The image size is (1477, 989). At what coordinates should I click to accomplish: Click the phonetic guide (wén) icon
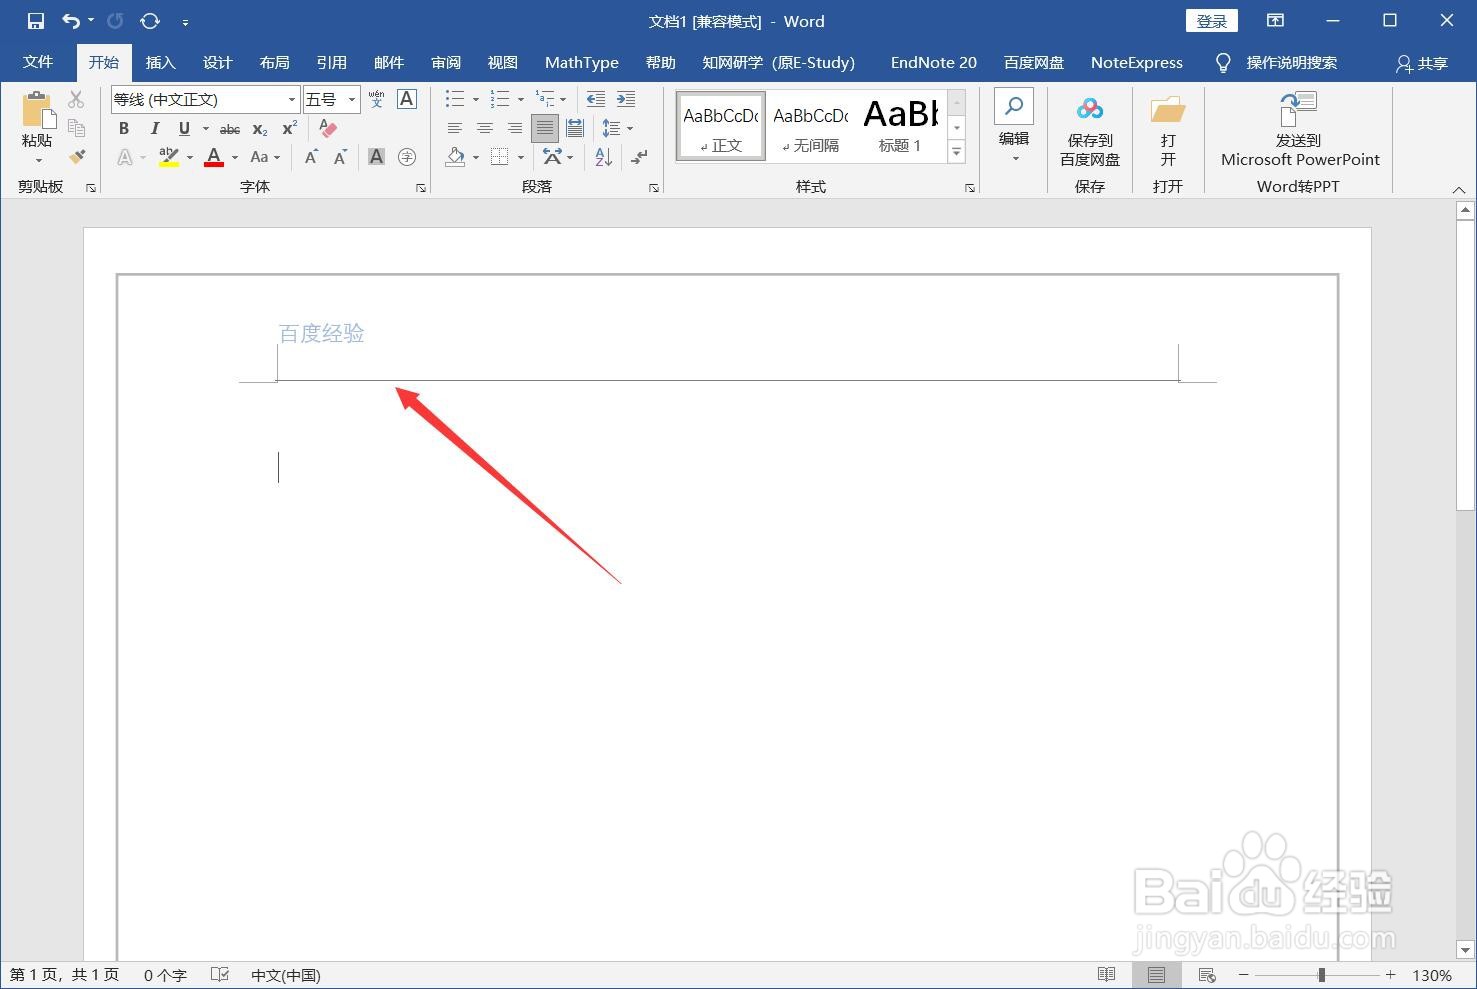coord(376,99)
